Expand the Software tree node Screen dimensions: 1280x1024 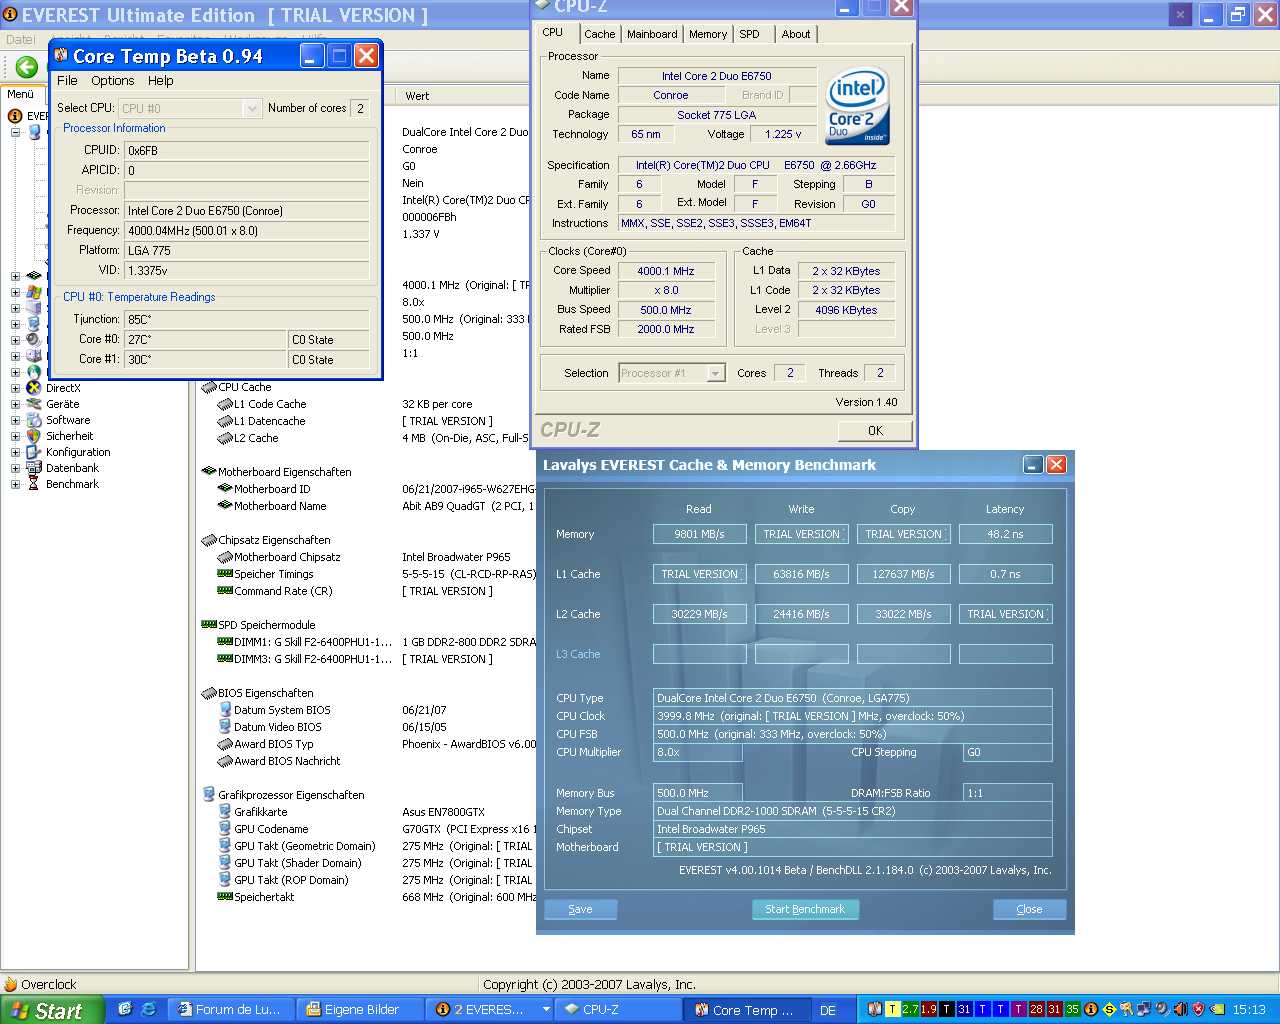point(15,420)
